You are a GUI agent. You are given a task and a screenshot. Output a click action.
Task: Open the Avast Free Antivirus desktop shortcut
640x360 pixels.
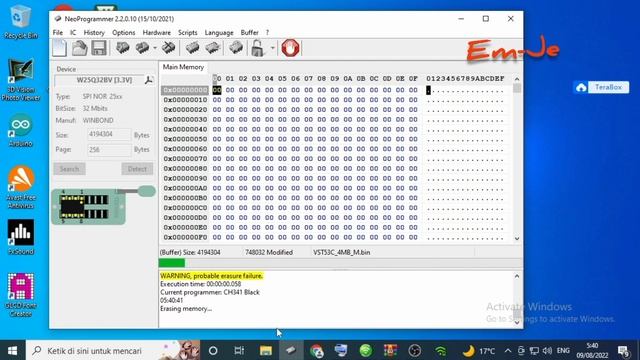[x=20, y=187]
